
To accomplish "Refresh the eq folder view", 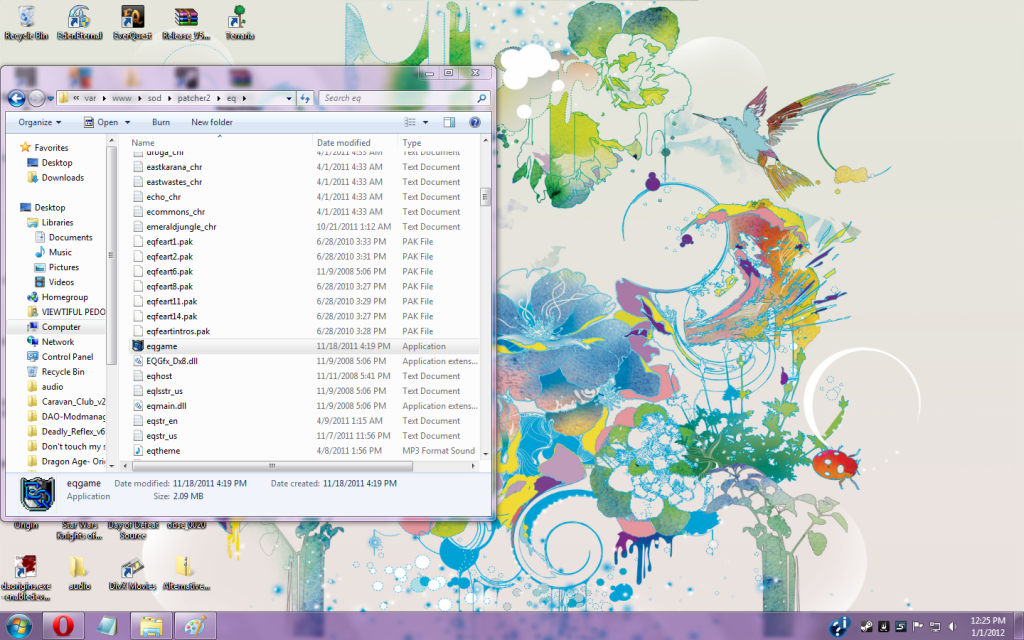I will pos(305,98).
